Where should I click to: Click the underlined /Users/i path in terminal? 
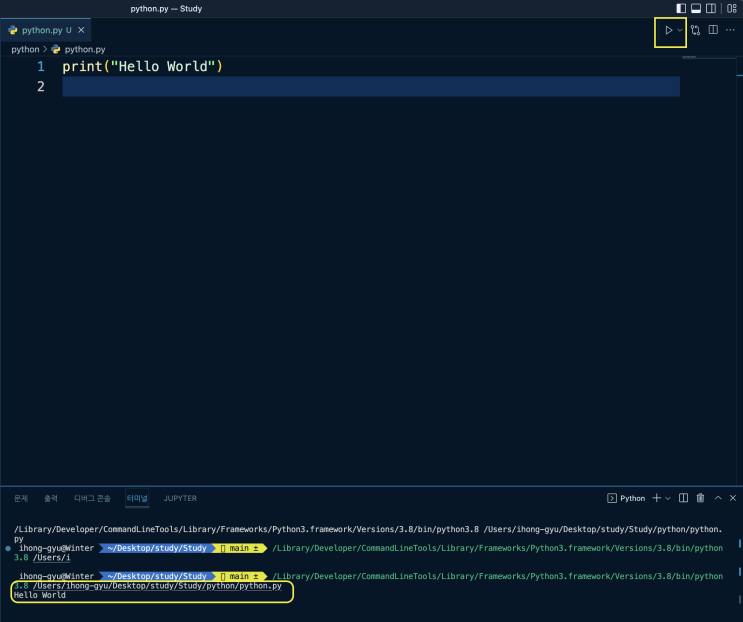(x=51, y=558)
